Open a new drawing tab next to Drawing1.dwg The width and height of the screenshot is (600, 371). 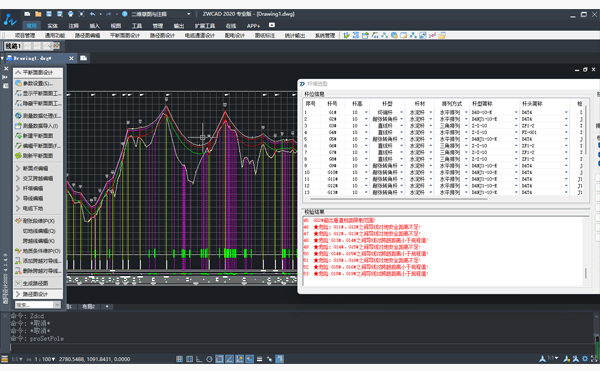coord(83,58)
